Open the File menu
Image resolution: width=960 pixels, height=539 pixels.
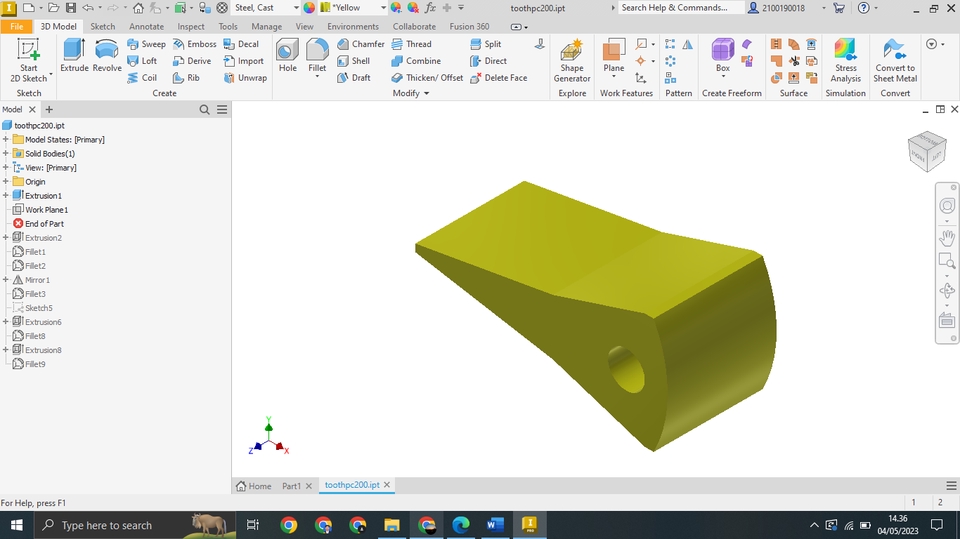[x=17, y=26]
